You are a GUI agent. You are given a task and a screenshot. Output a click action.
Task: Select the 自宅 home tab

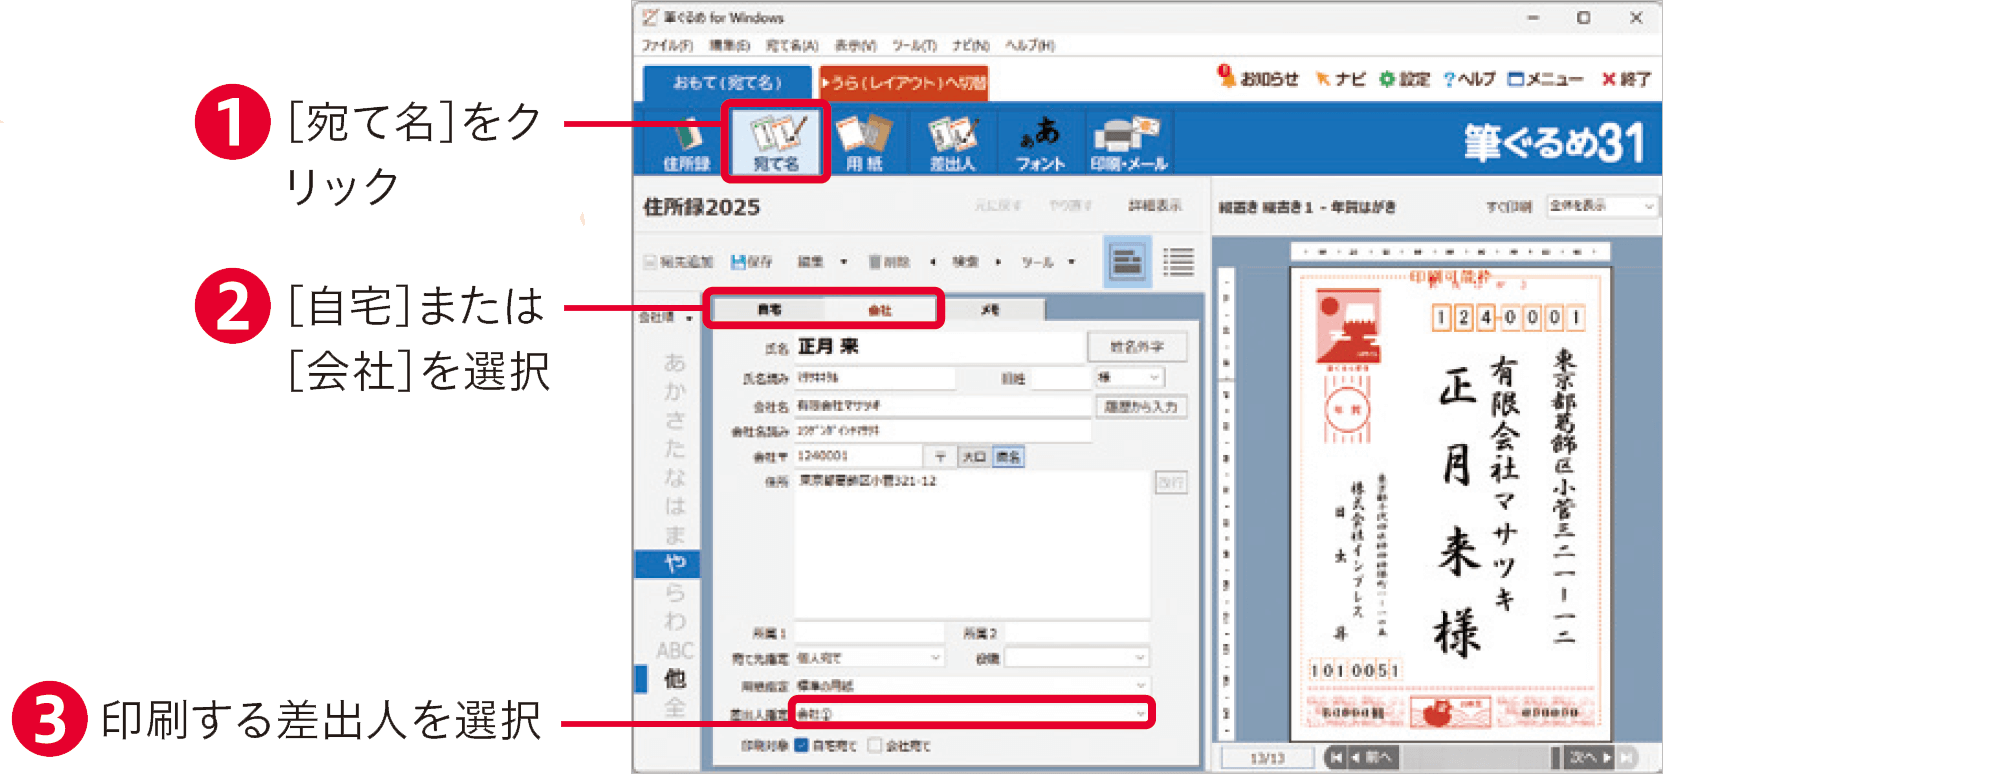click(x=769, y=310)
